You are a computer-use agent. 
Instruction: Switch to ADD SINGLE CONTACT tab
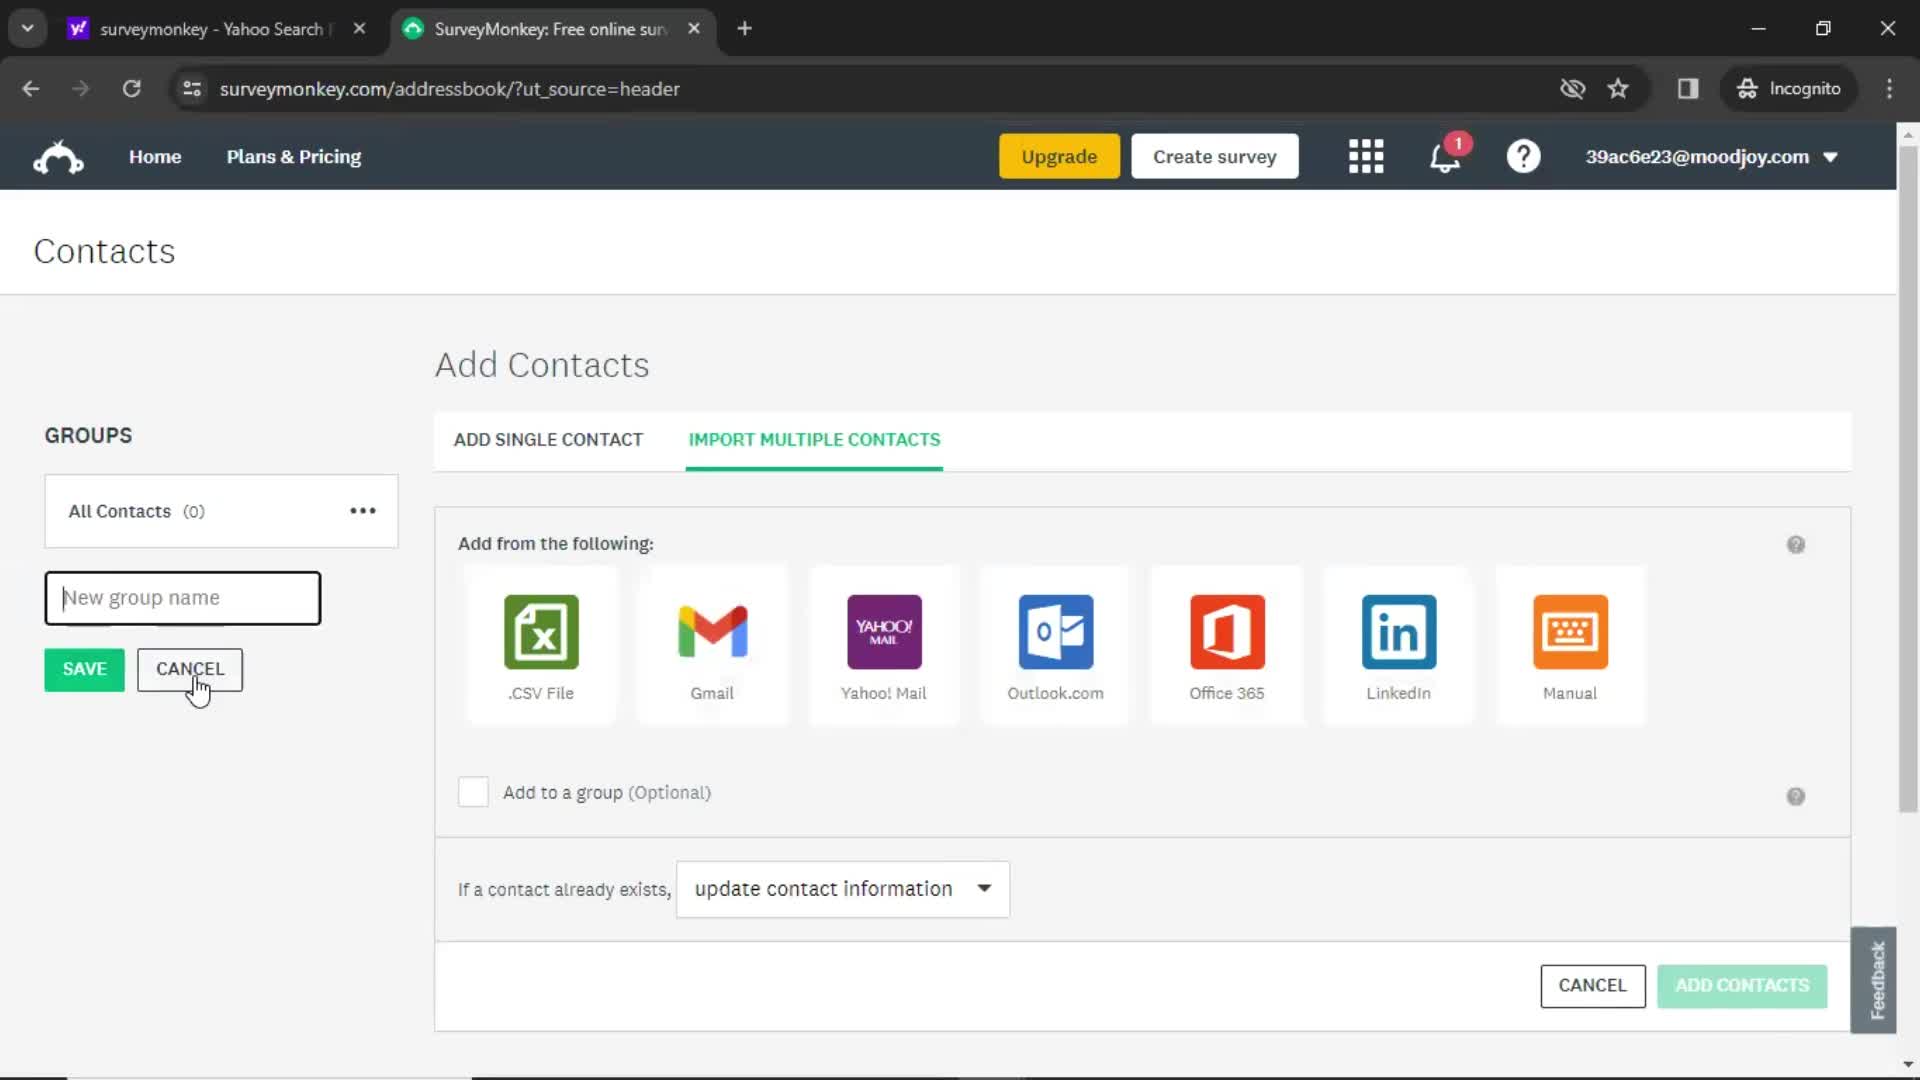coord(549,439)
